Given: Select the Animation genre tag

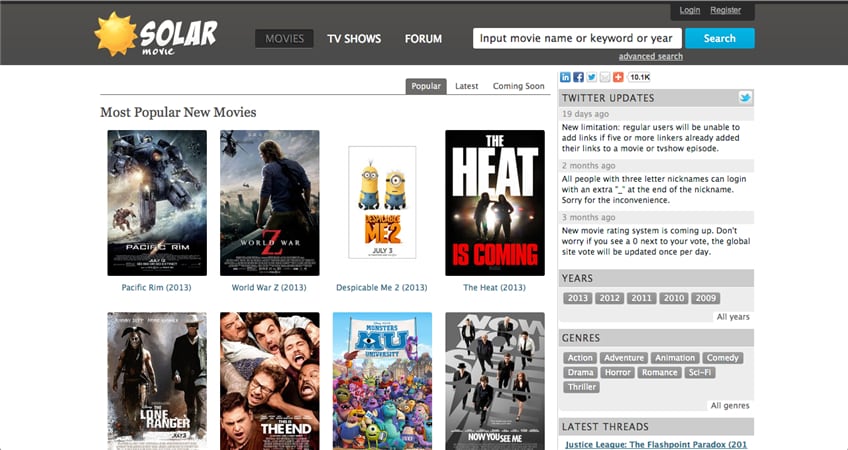Looking at the screenshot, I should click(675, 358).
